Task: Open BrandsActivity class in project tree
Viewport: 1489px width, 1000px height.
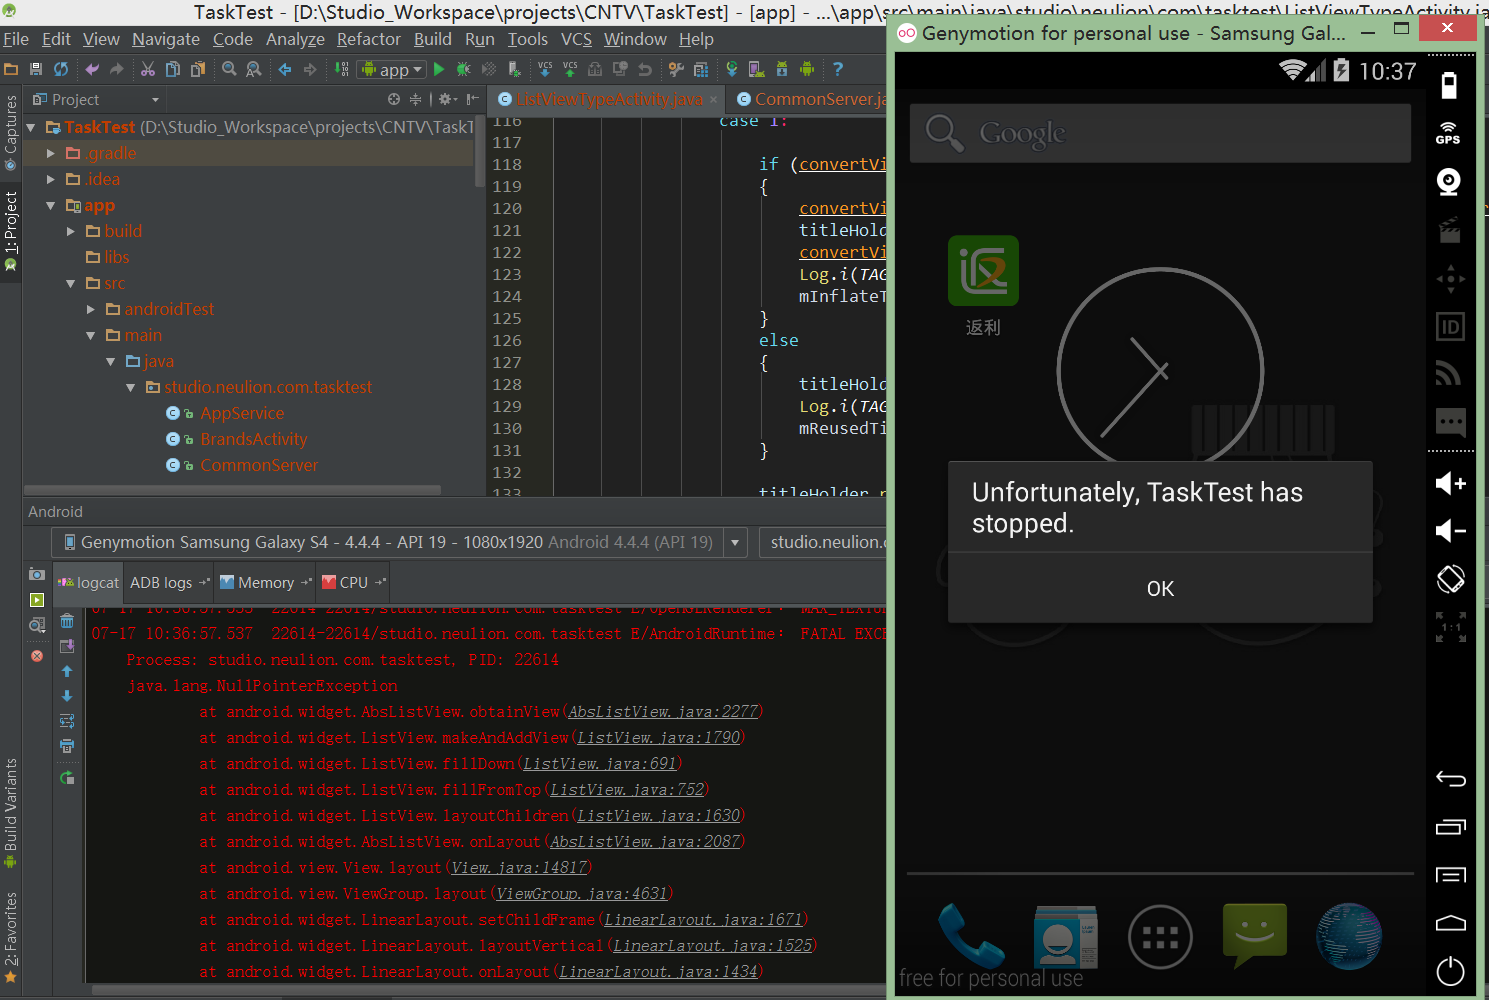Action: coord(253,439)
